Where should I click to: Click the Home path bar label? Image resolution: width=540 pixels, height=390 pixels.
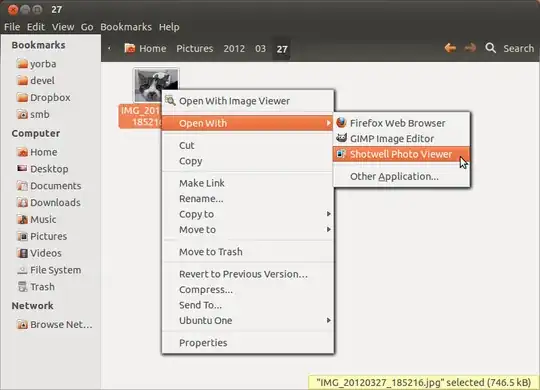(x=153, y=48)
